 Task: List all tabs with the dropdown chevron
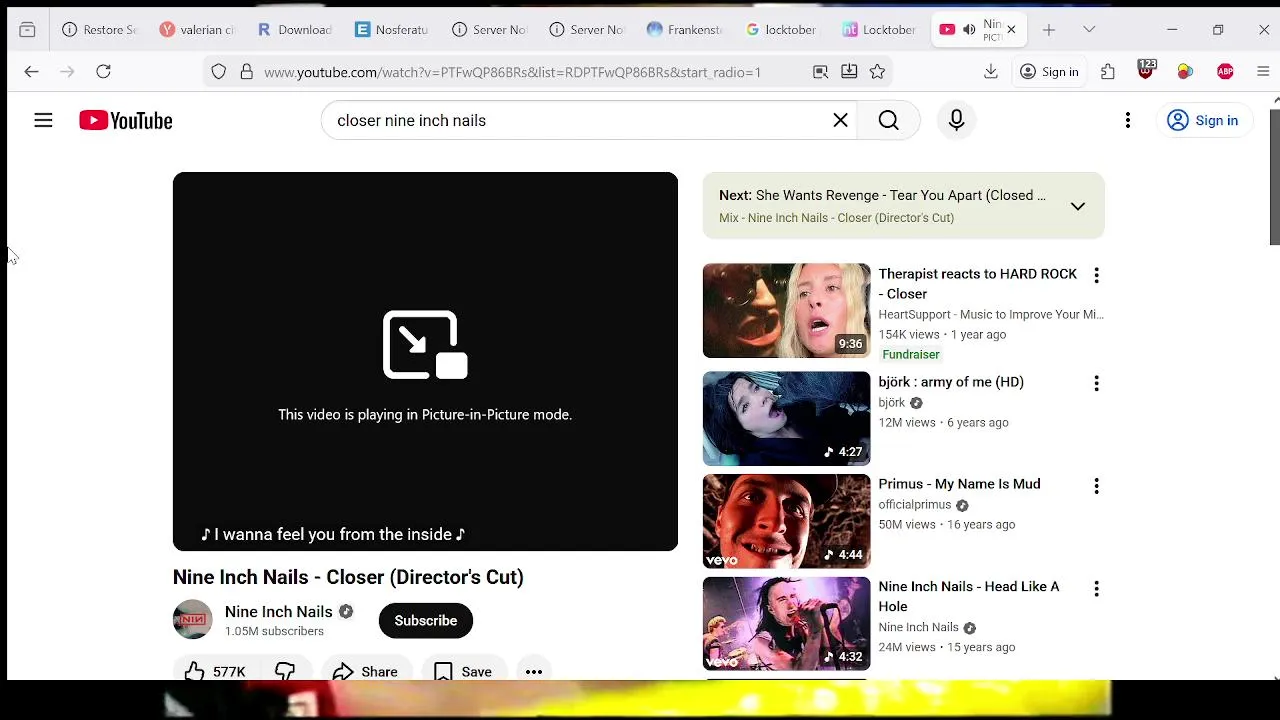(1089, 30)
